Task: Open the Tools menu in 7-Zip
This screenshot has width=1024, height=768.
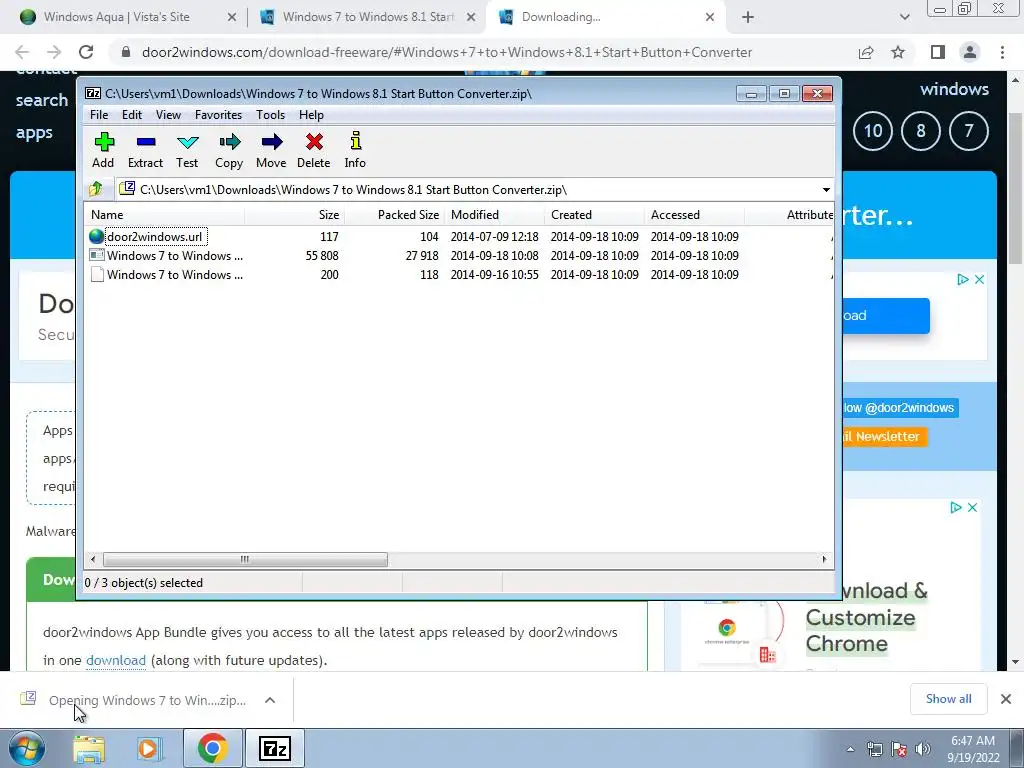Action: pyautogui.click(x=270, y=115)
